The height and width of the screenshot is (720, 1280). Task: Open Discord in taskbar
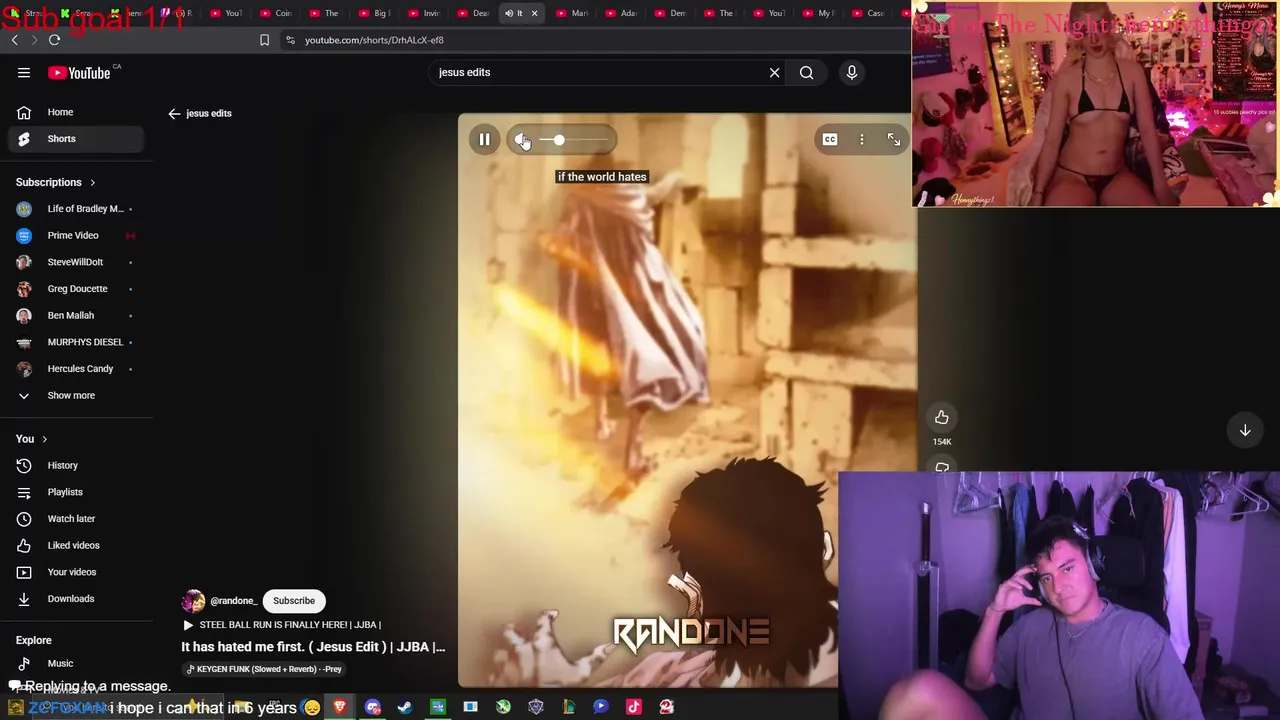click(x=373, y=707)
